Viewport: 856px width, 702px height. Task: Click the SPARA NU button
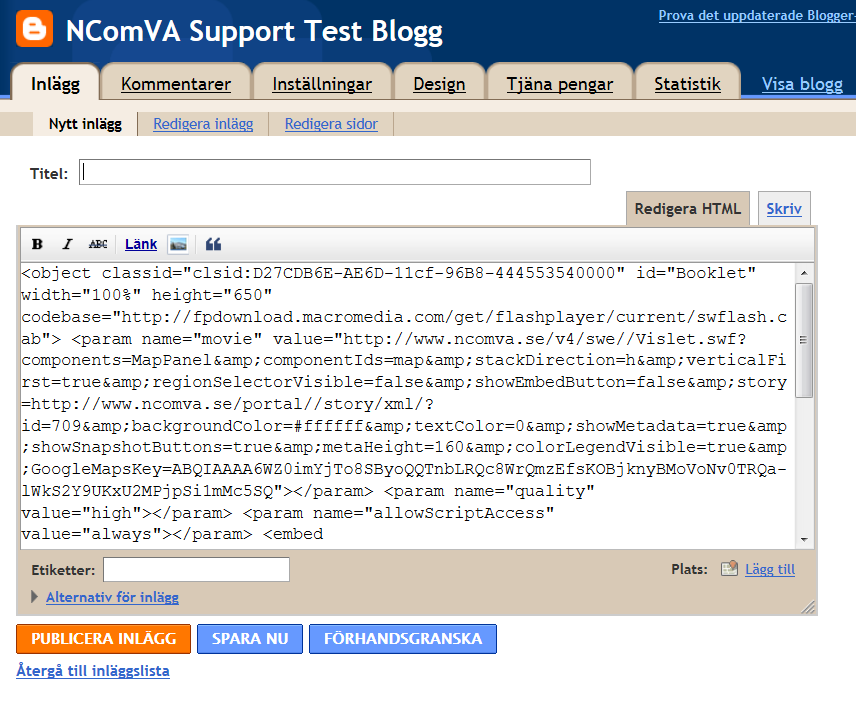tap(250, 639)
